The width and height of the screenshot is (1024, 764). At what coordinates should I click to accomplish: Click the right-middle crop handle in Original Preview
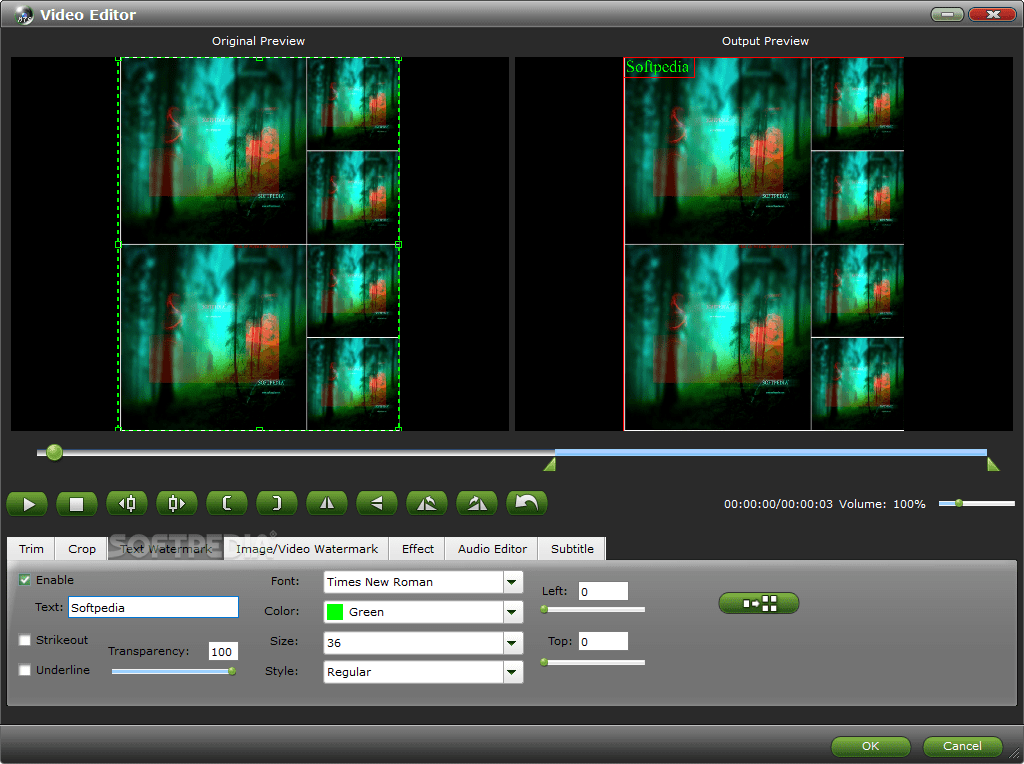[398, 244]
